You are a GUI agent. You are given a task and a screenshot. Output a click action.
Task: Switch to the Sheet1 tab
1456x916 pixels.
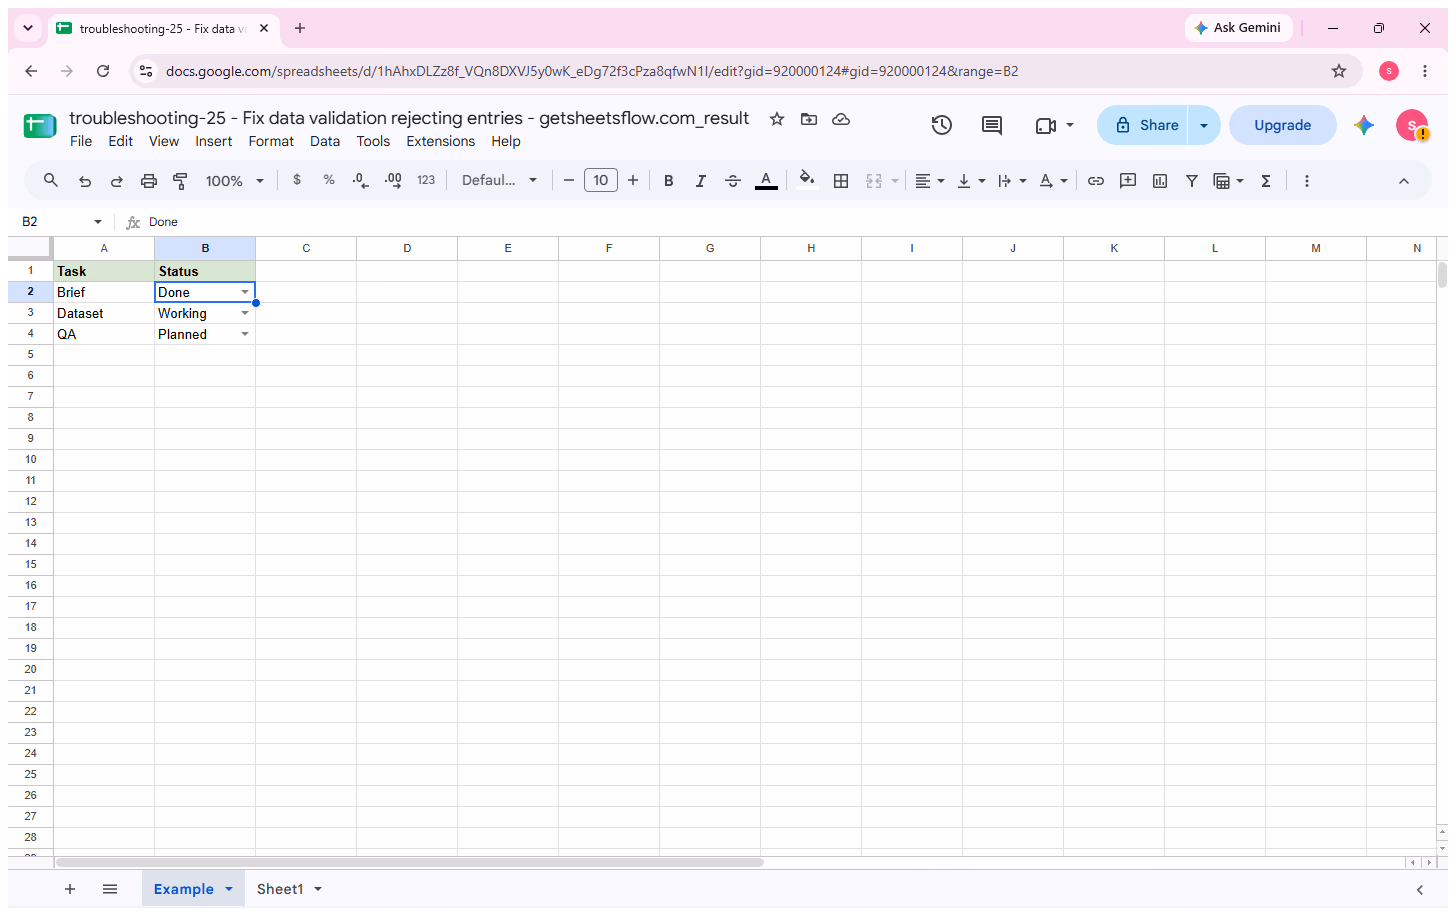pyautogui.click(x=280, y=889)
